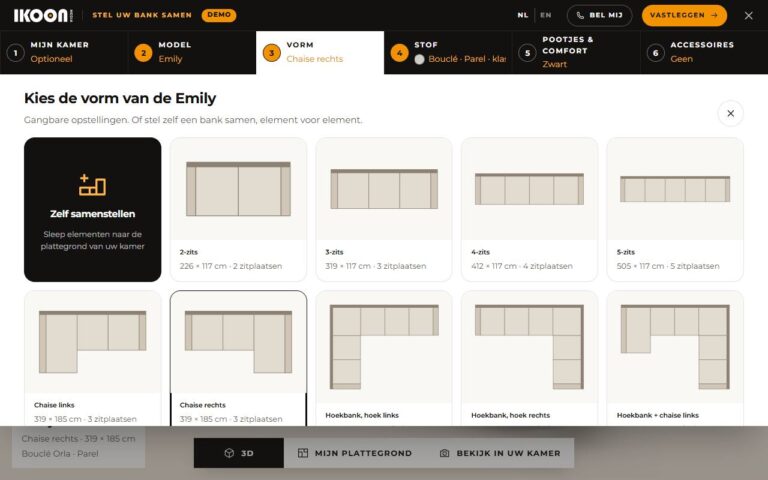Click the IKOON logo
The height and width of the screenshot is (480, 768).
pyautogui.click(x=43, y=15)
